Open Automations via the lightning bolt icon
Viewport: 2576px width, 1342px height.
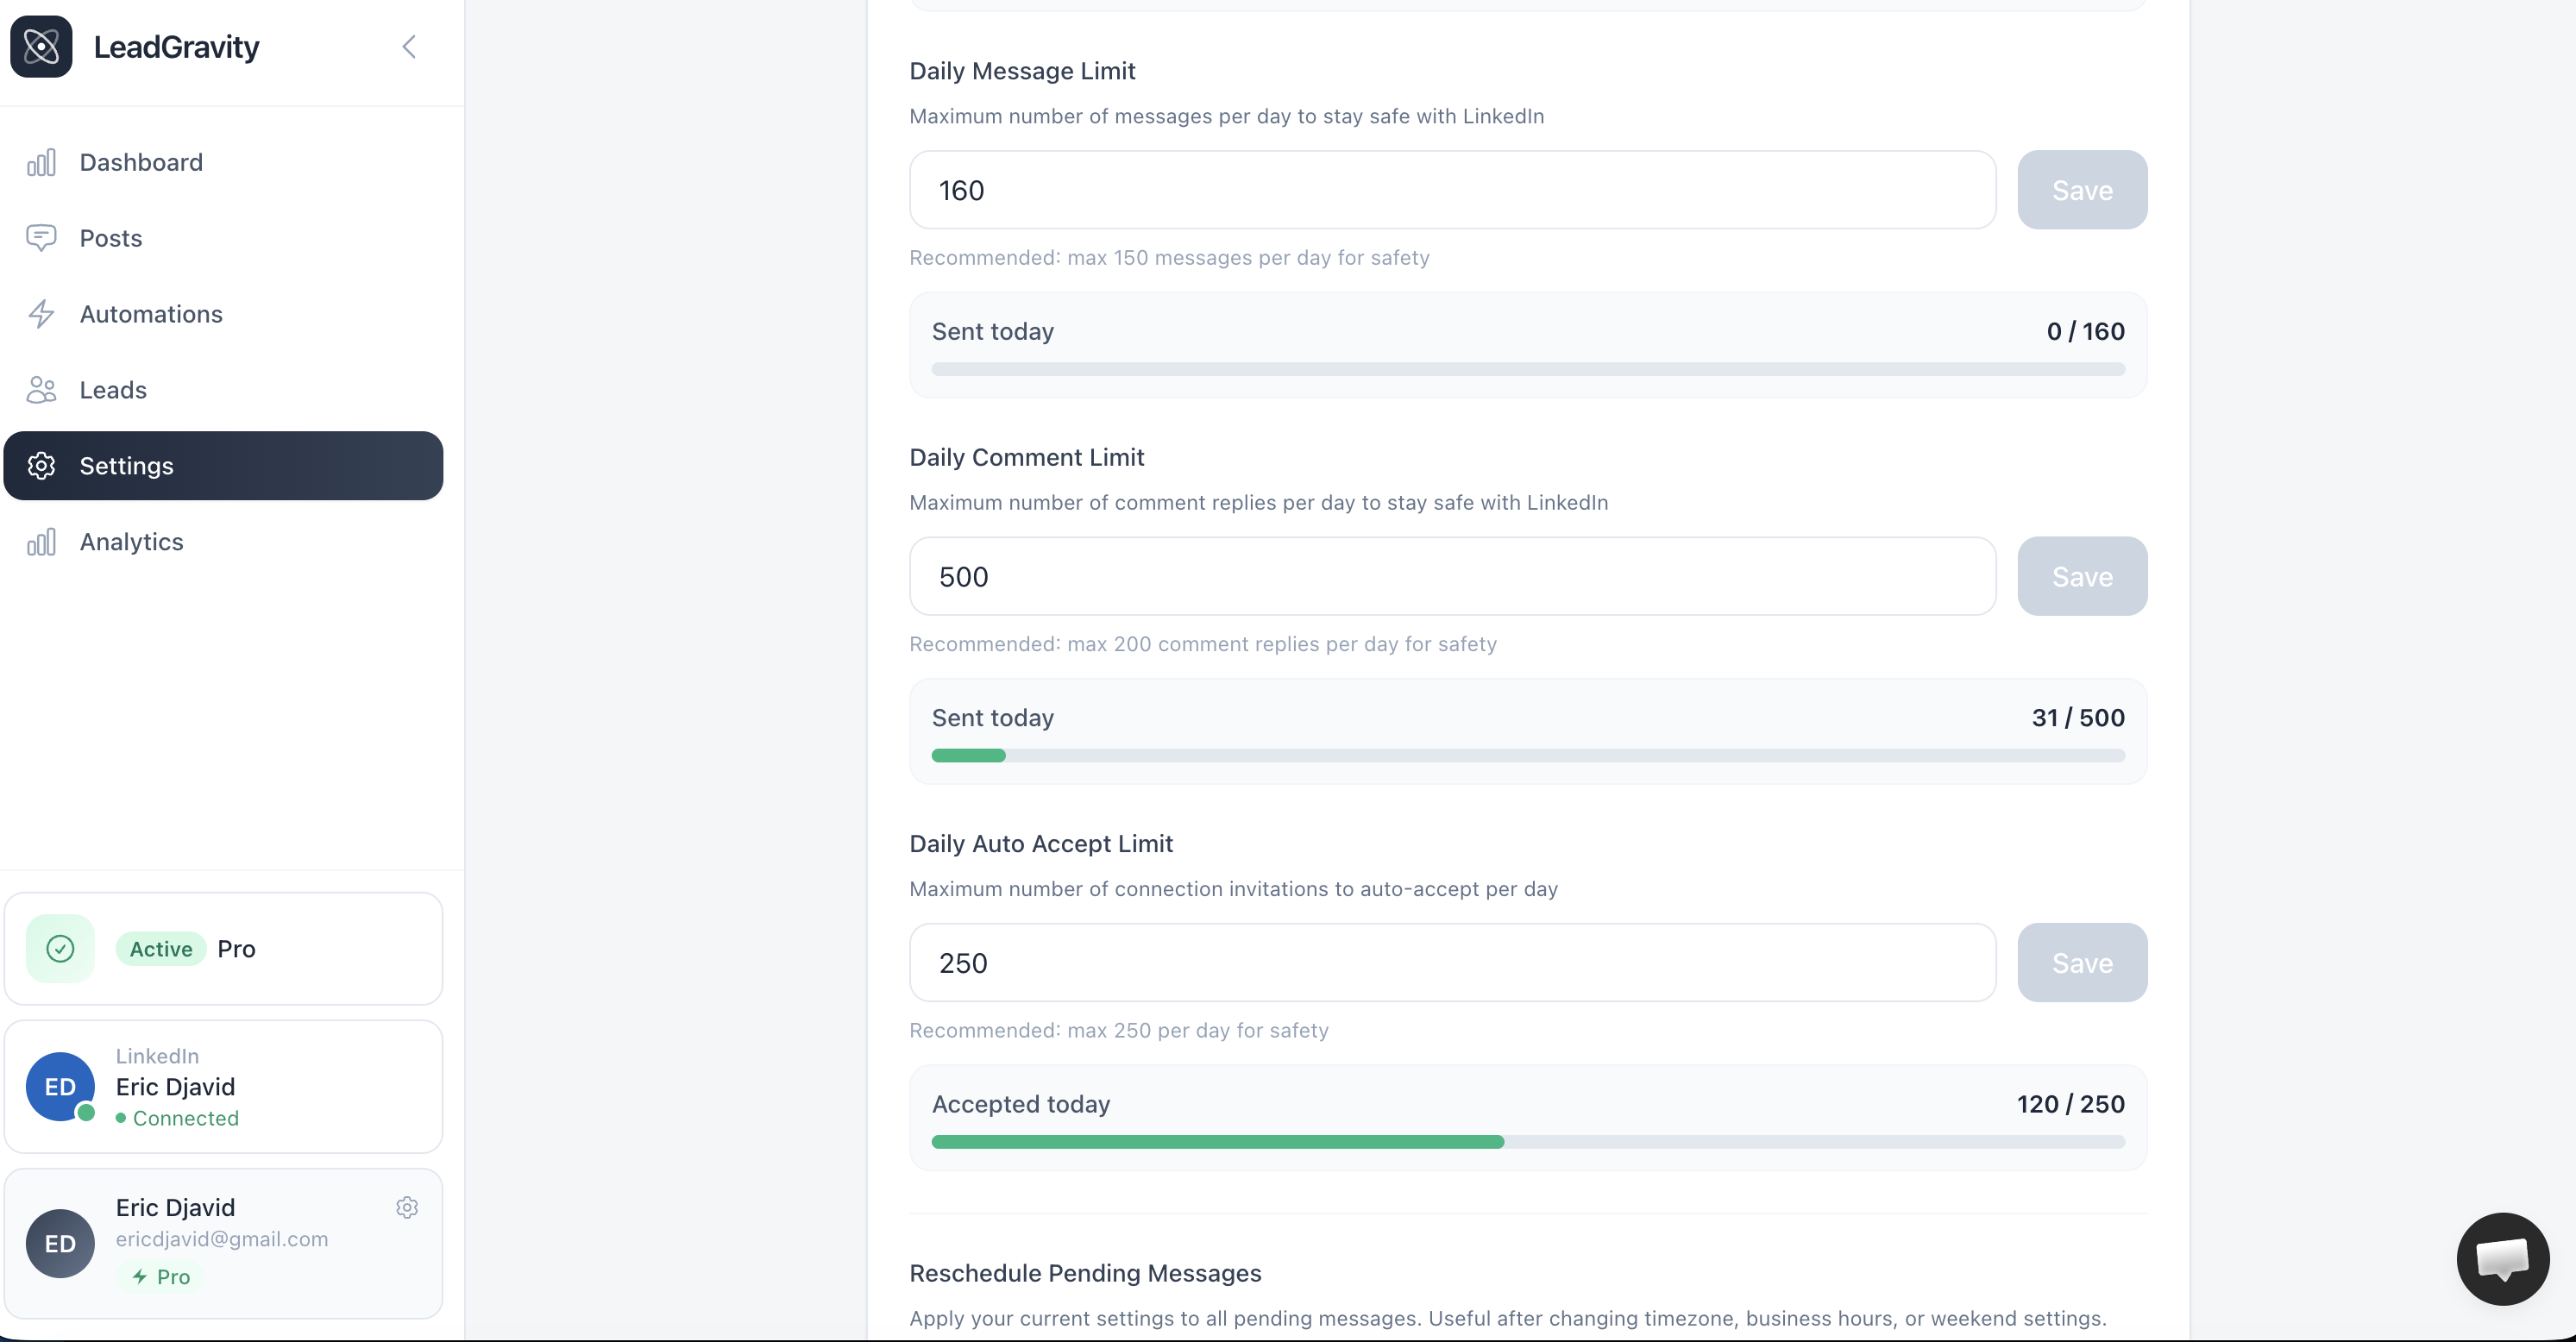(42, 314)
